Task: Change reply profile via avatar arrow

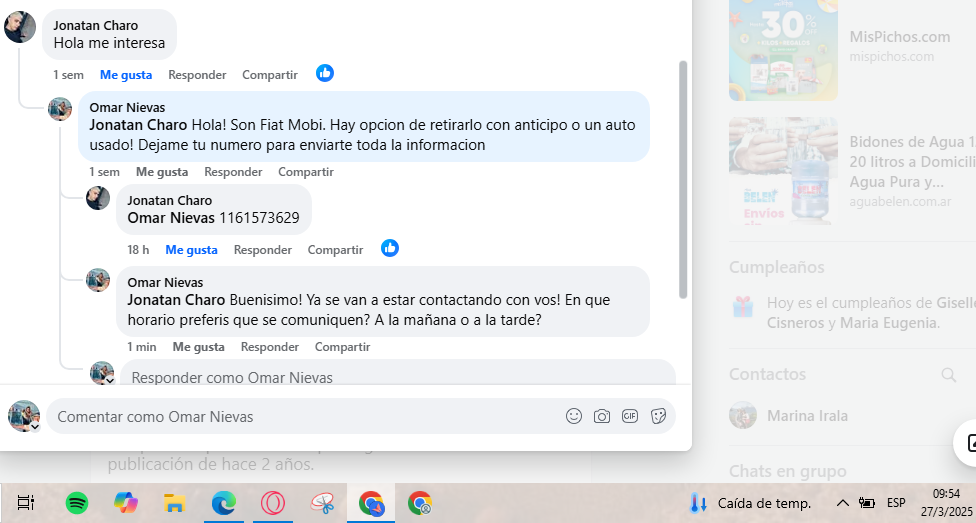Action: pyautogui.click(x=110, y=380)
